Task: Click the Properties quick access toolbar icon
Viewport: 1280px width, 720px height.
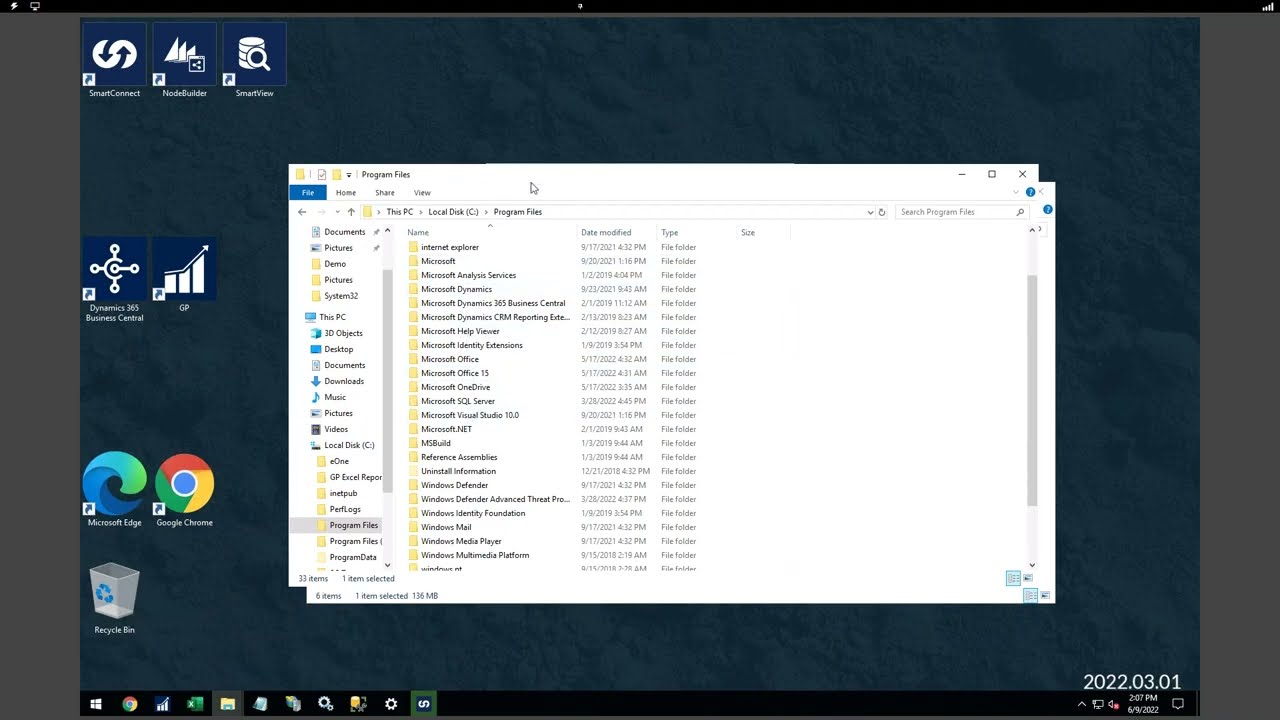Action: click(321, 174)
